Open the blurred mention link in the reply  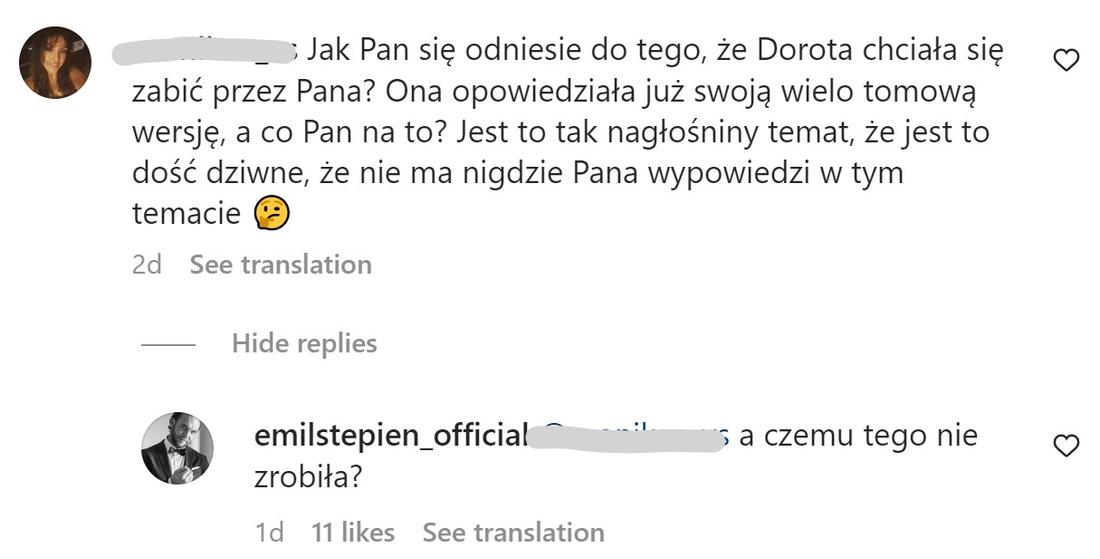coord(630,437)
